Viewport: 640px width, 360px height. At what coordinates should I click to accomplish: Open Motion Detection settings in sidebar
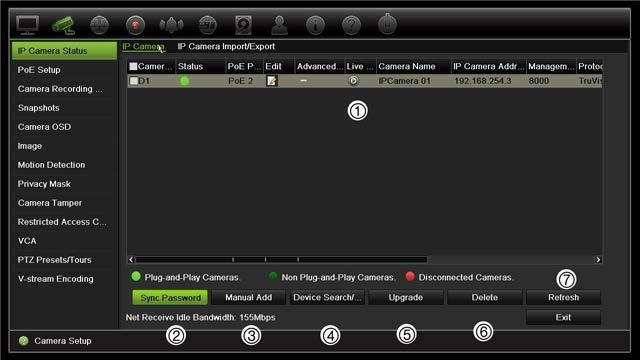click(51, 165)
